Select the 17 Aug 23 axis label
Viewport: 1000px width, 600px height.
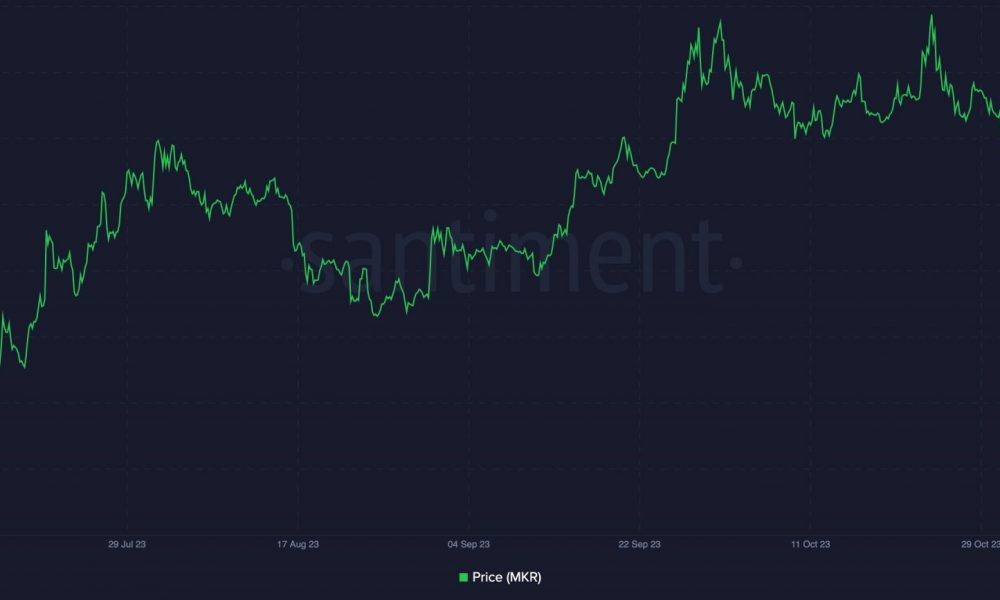[x=298, y=544]
